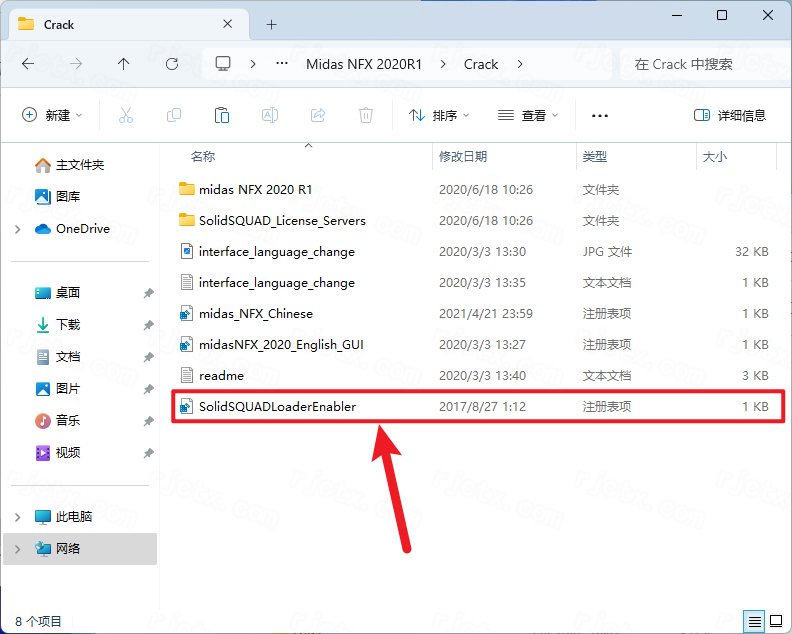Open the 新建 (New) dropdown

coord(52,115)
